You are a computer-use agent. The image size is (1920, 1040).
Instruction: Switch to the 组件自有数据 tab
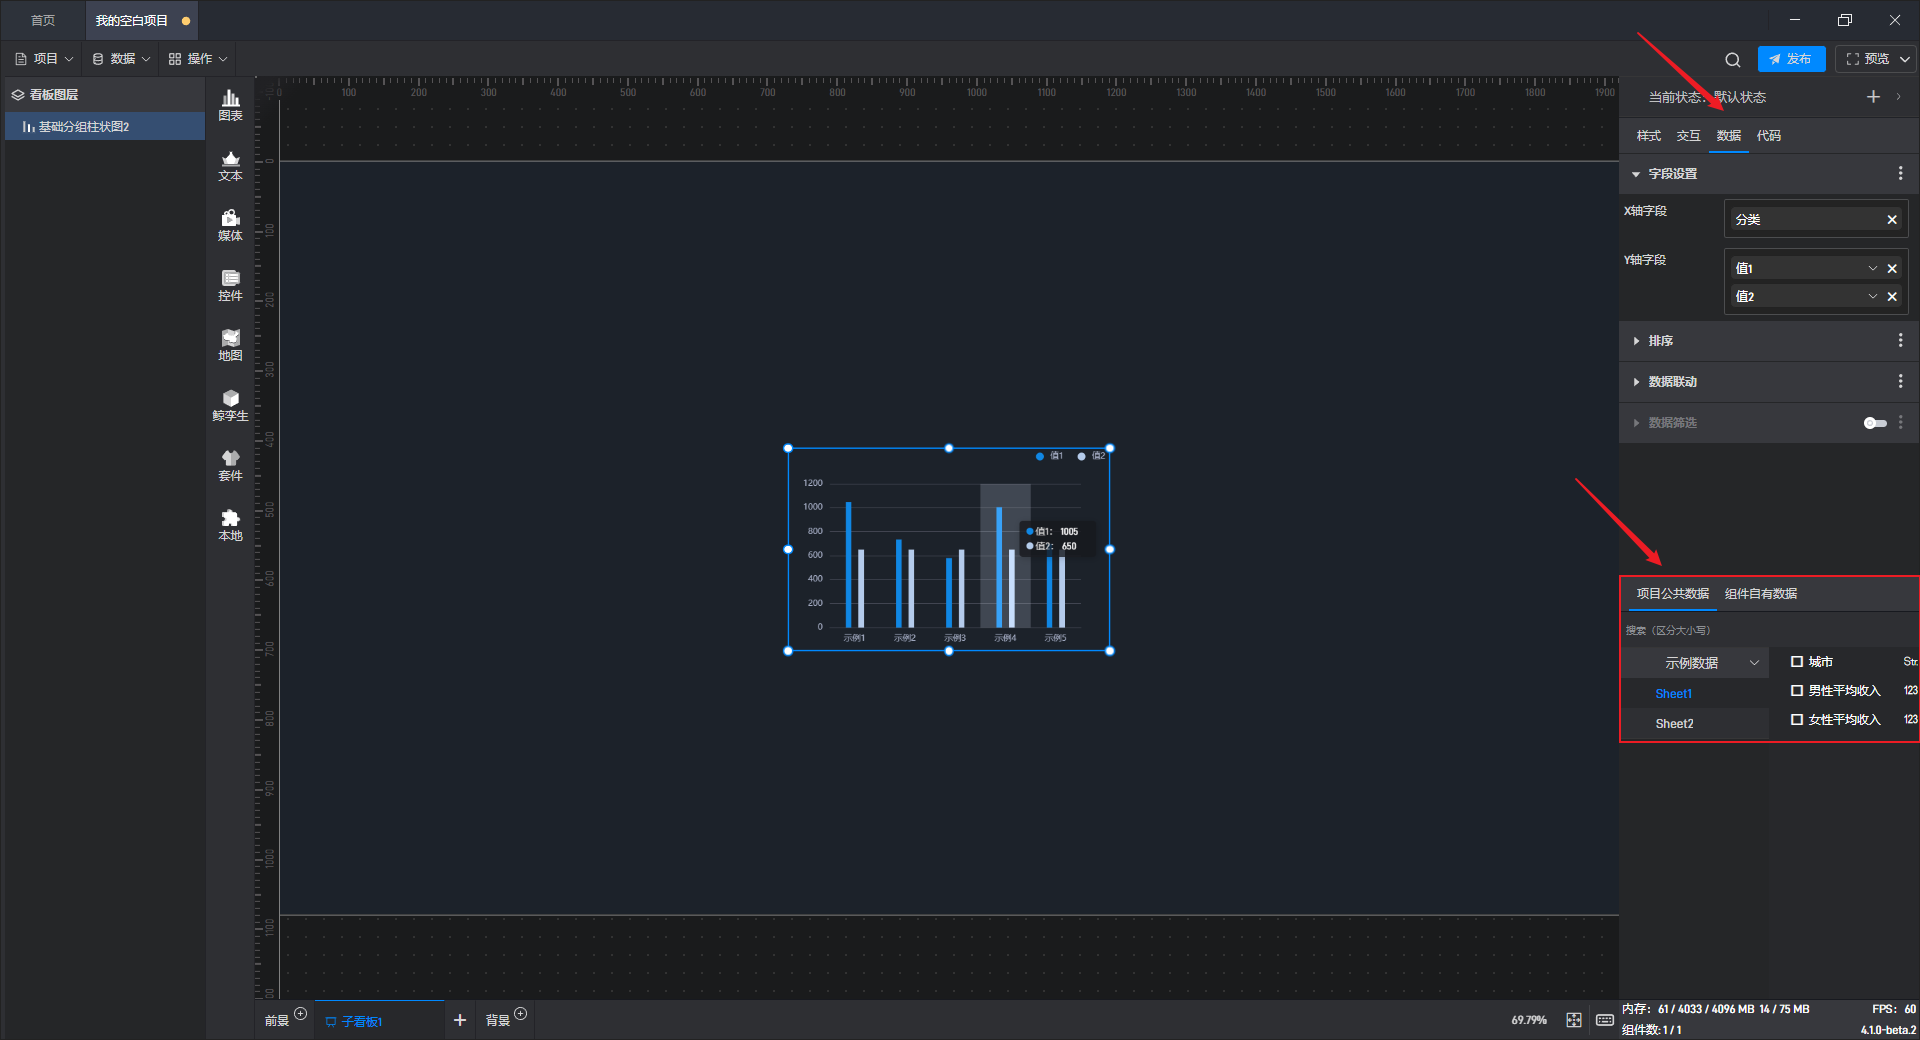[x=1761, y=594]
